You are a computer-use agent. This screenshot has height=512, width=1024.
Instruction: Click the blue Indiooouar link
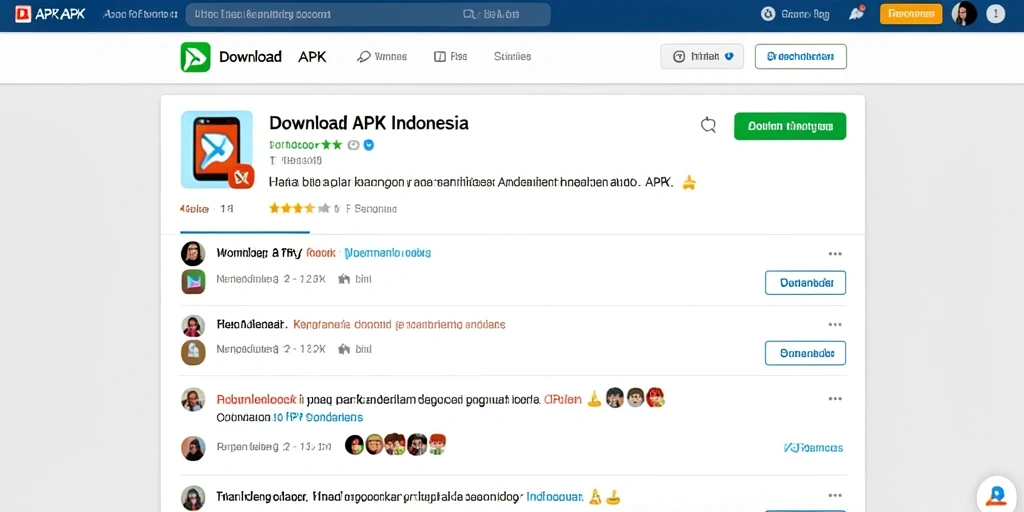click(554, 496)
